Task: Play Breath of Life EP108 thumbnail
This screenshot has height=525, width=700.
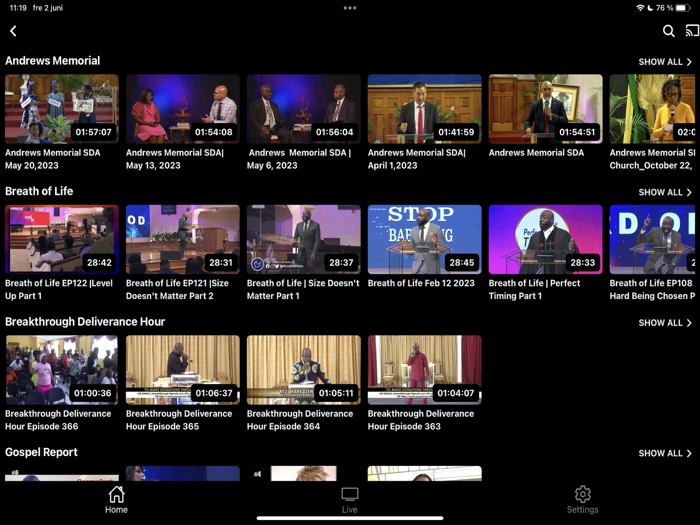Action: tap(654, 239)
